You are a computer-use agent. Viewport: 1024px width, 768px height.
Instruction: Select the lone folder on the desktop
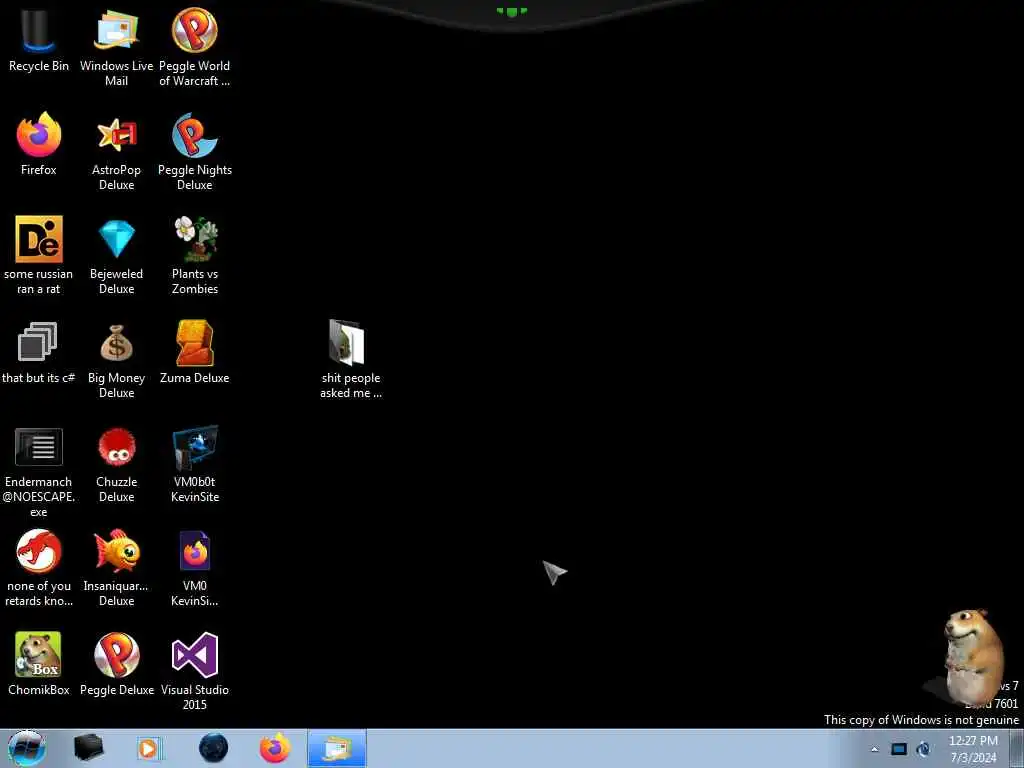click(351, 359)
